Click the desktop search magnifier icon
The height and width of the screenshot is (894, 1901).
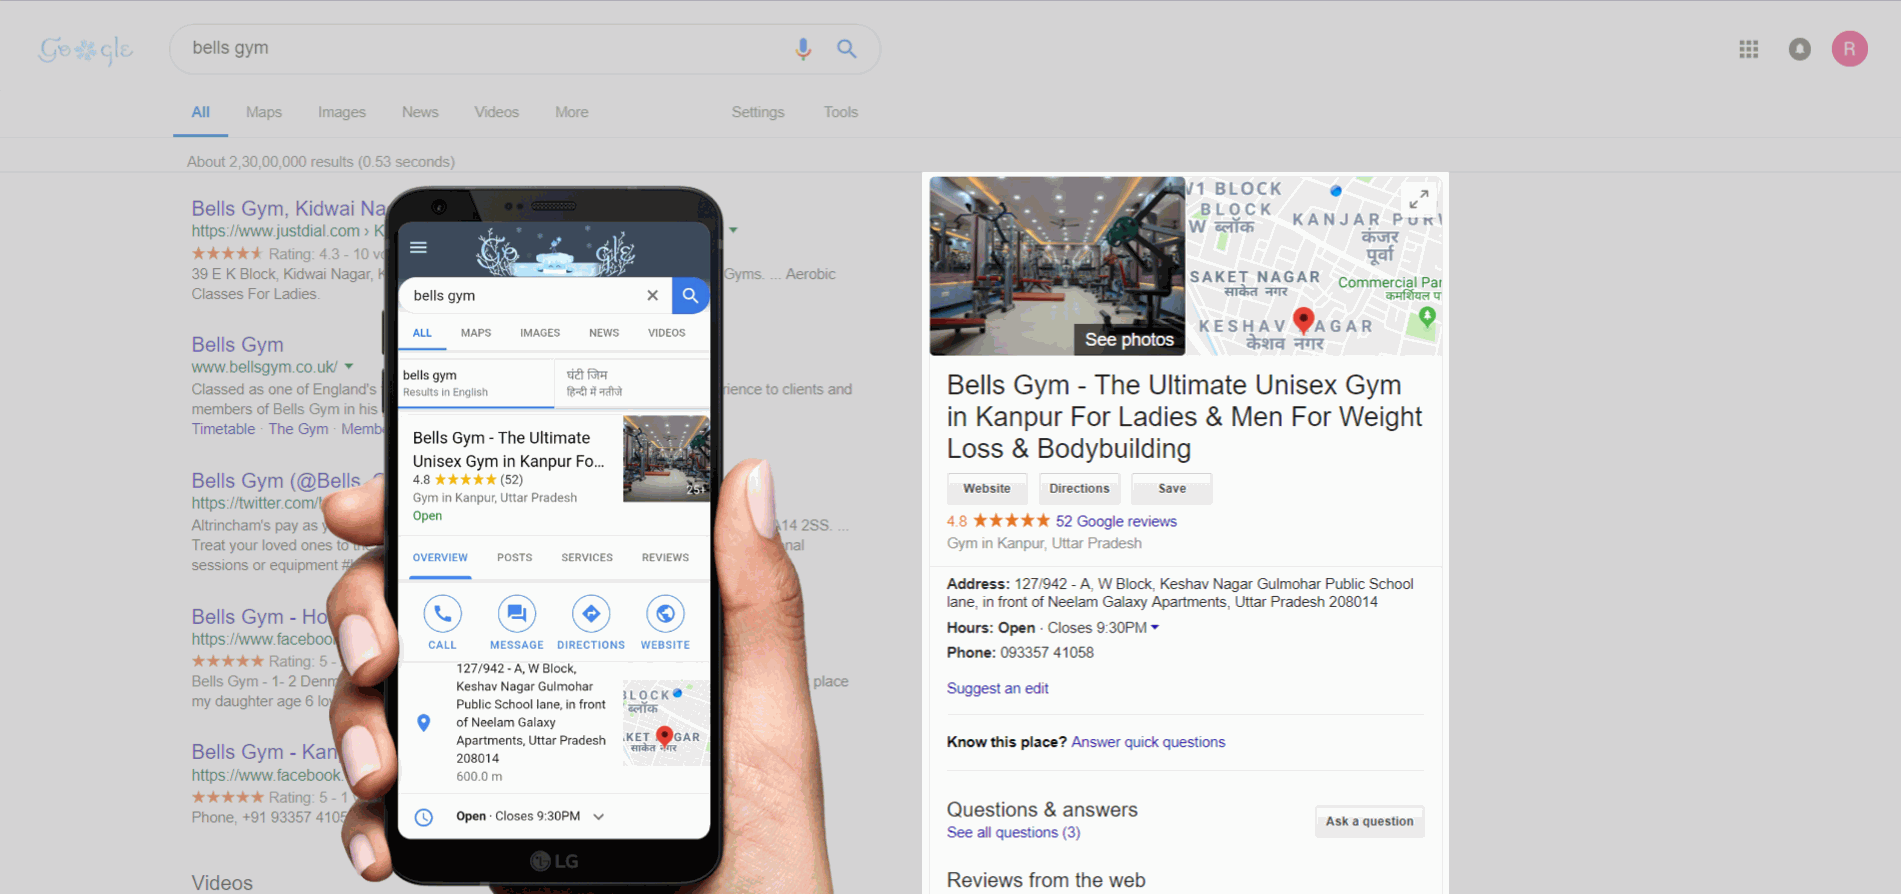tap(847, 49)
